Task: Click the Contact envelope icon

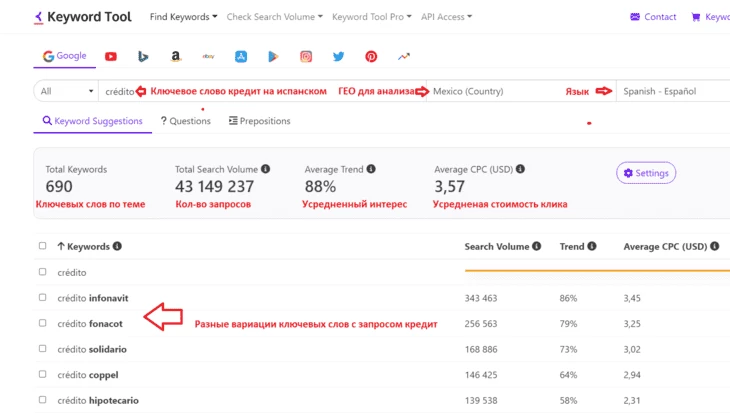Action: click(635, 17)
